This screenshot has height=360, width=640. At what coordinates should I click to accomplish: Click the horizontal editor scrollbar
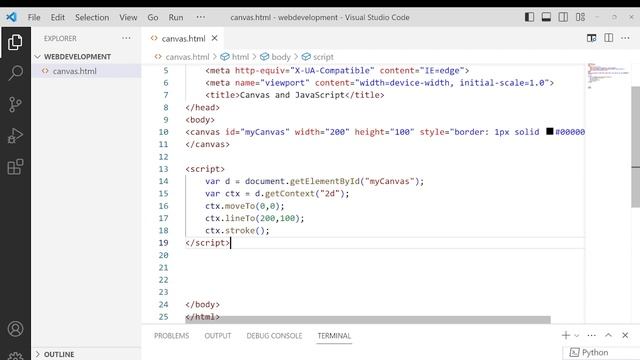[368, 319]
